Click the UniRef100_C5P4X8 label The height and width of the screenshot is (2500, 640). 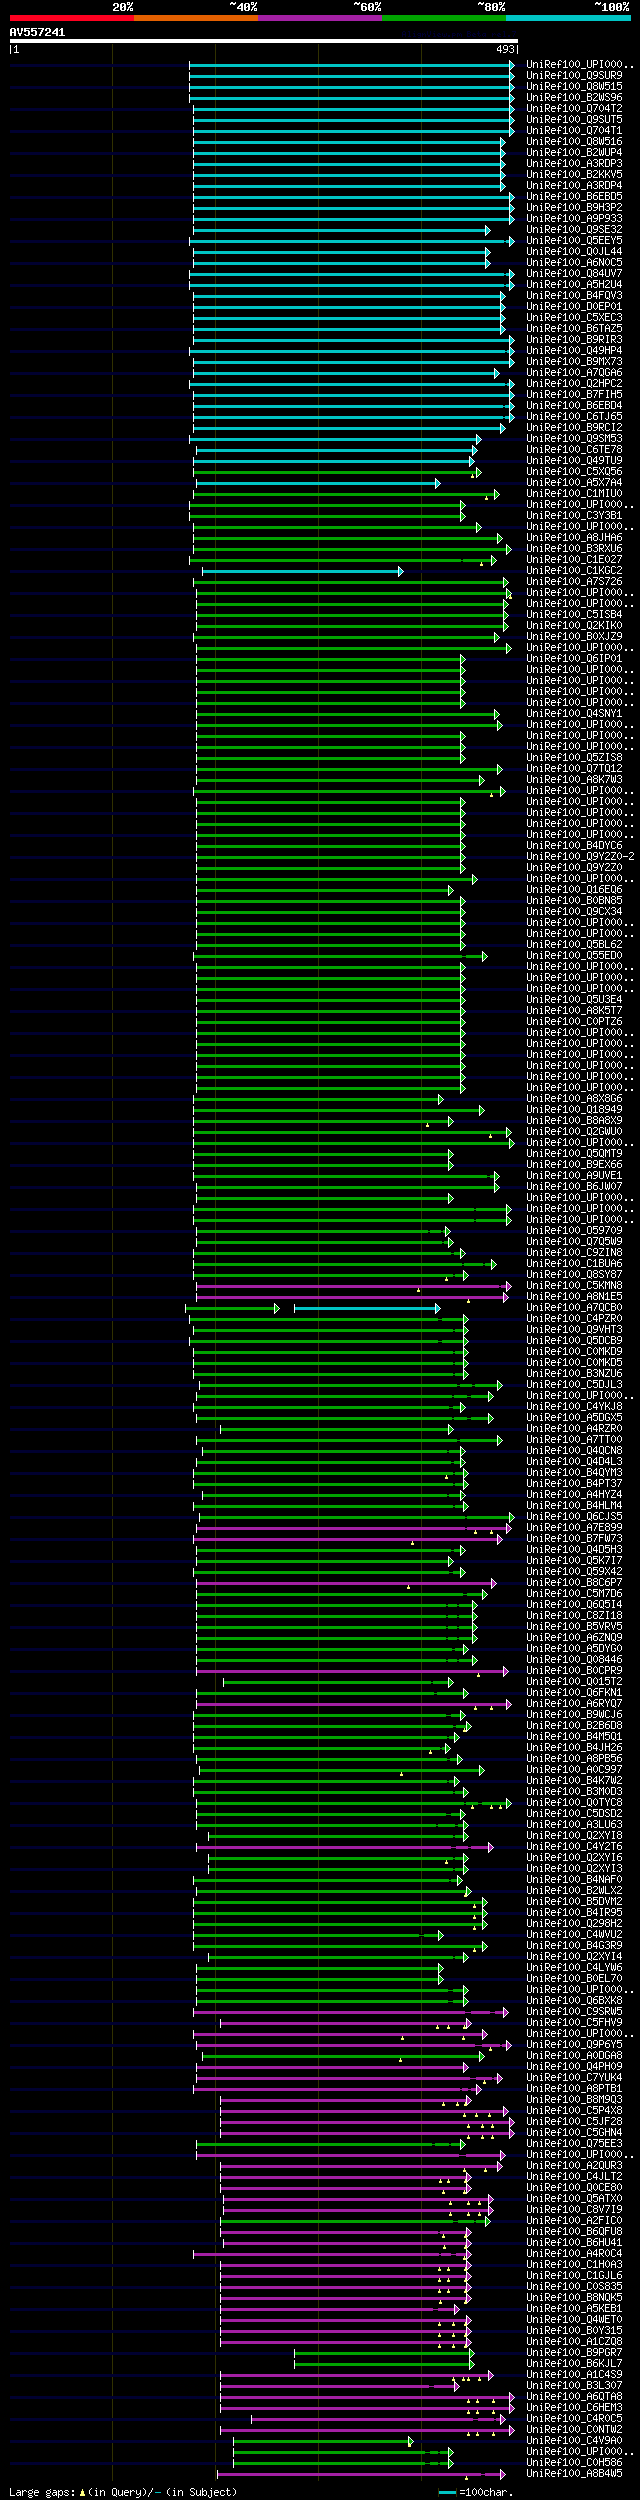click(x=574, y=2110)
